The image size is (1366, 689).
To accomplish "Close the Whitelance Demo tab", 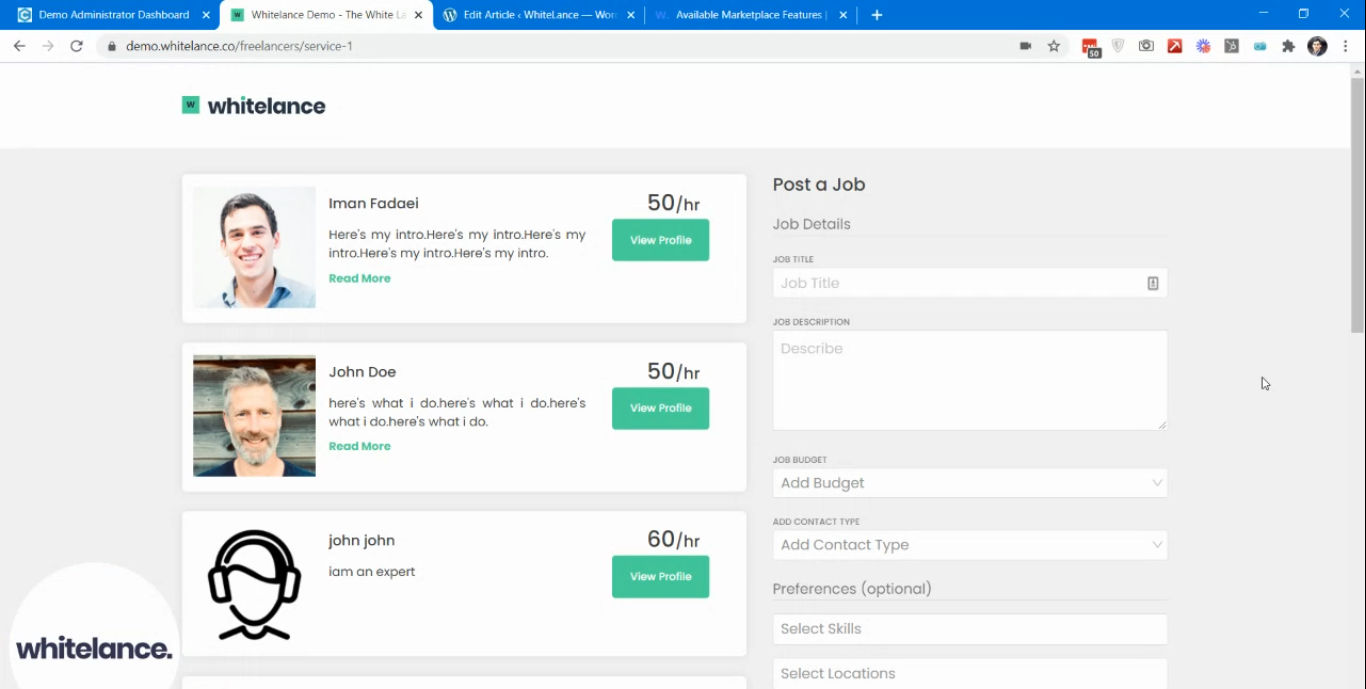I will point(418,15).
